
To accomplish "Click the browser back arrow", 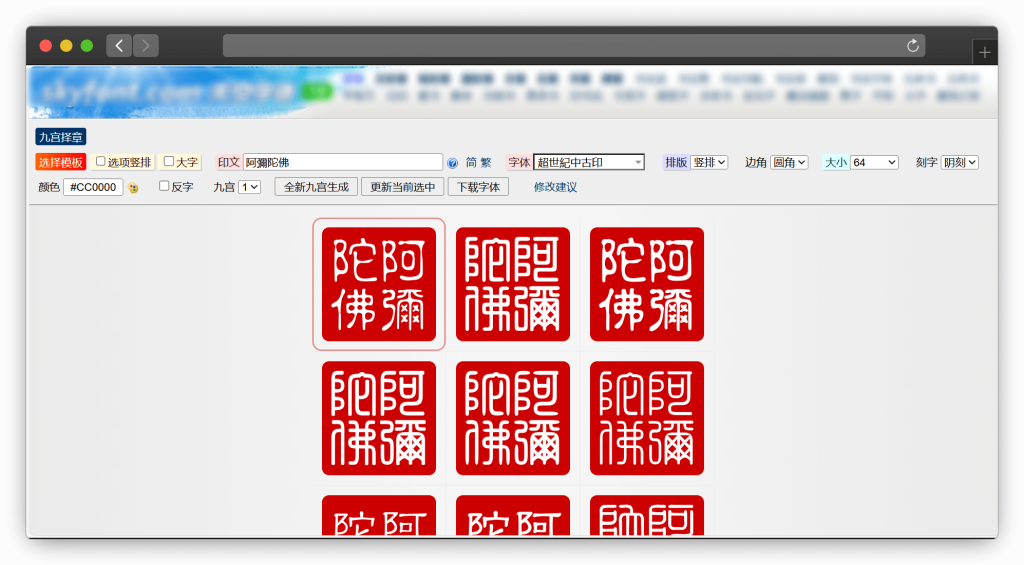I will click(x=120, y=46).
